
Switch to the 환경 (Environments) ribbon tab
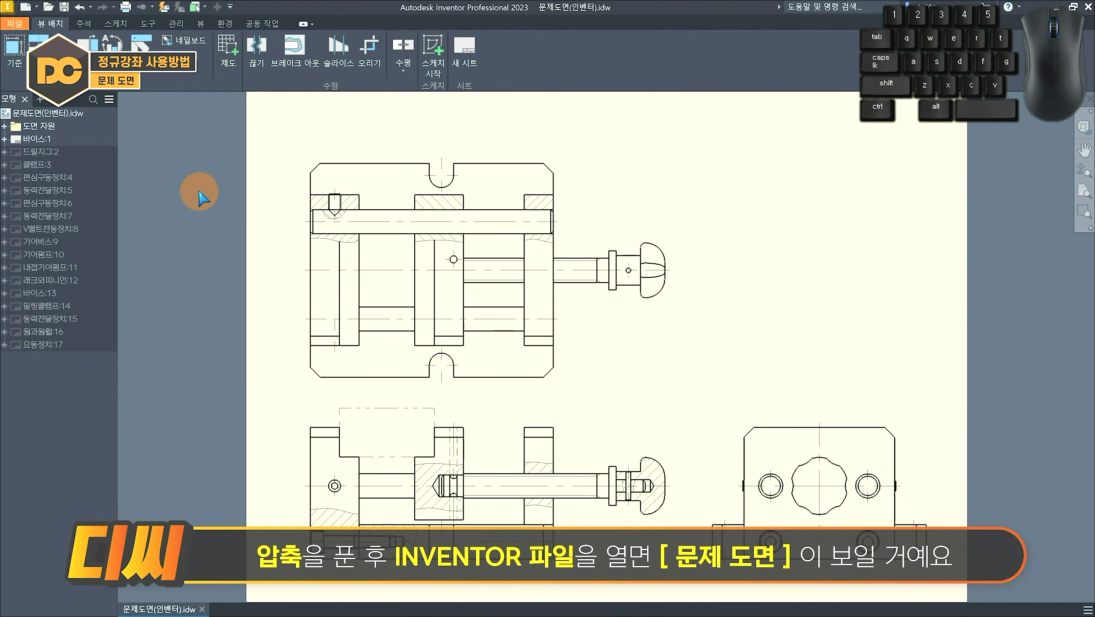[225, 24]
